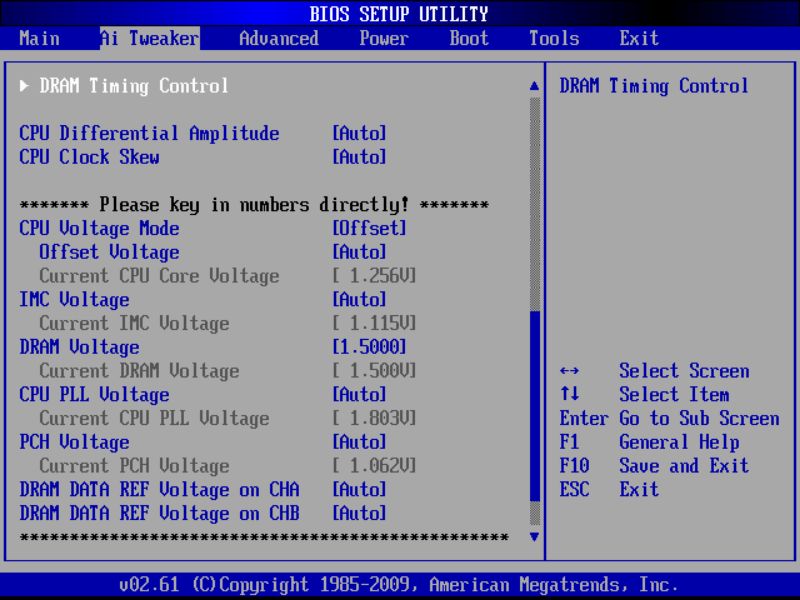Open DRAM Timing Control entry
800x600 pixels.
tap(134, 86)
